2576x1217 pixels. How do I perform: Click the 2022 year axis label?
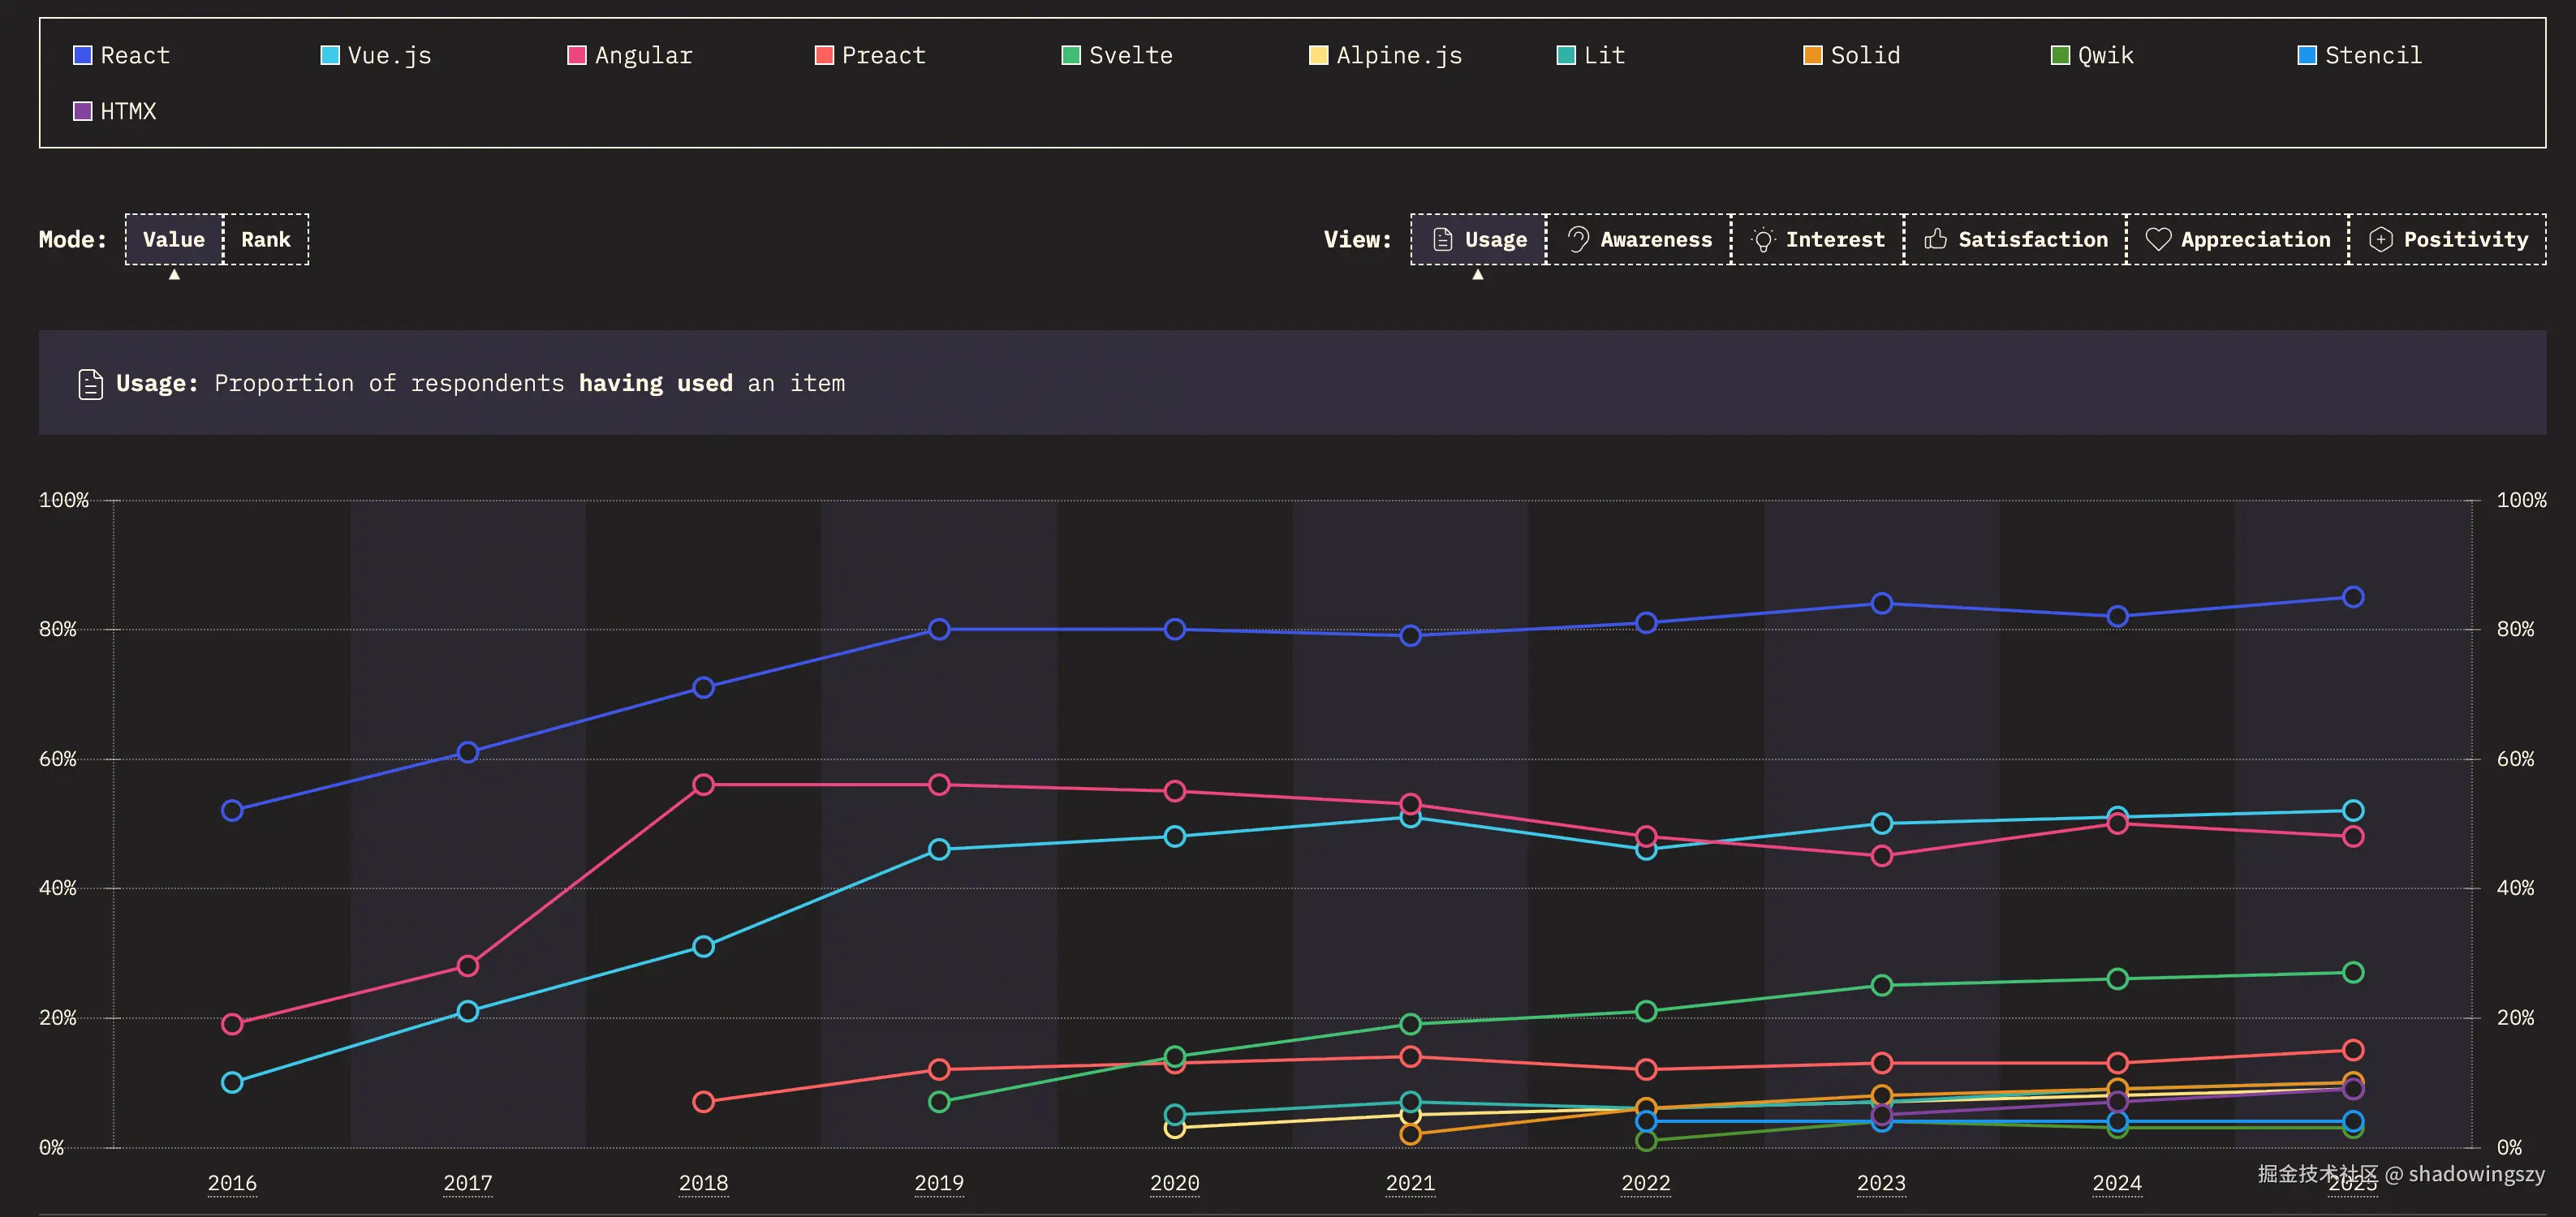(x=1645, y=1182)
